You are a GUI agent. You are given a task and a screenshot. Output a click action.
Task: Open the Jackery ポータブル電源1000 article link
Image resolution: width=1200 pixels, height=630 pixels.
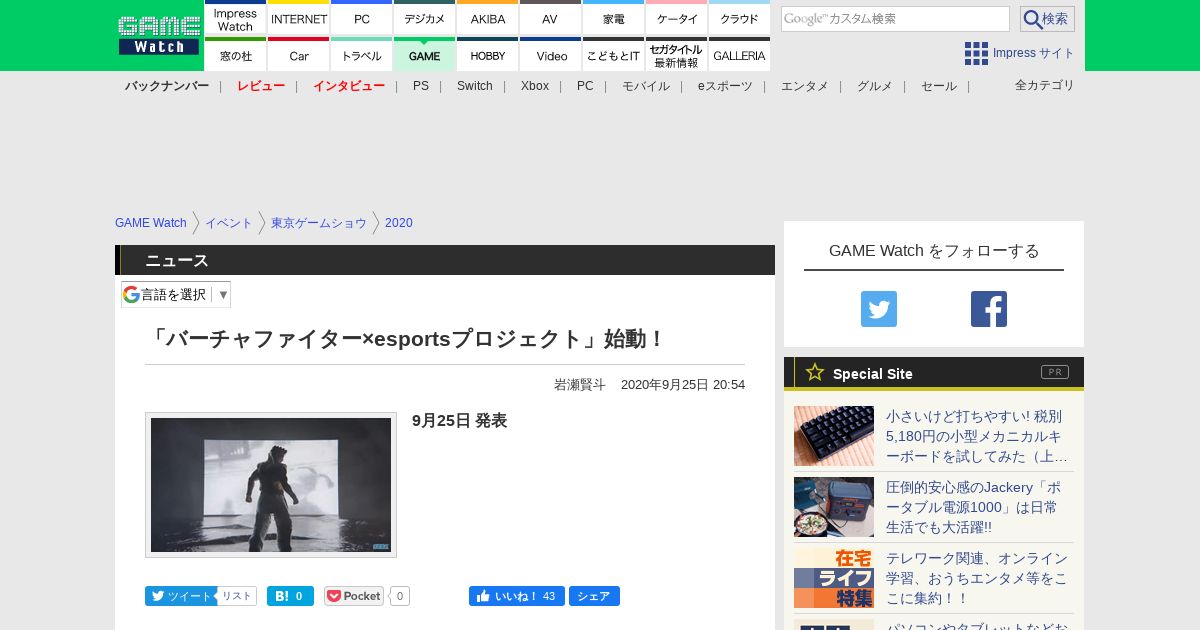pos(973,507)
